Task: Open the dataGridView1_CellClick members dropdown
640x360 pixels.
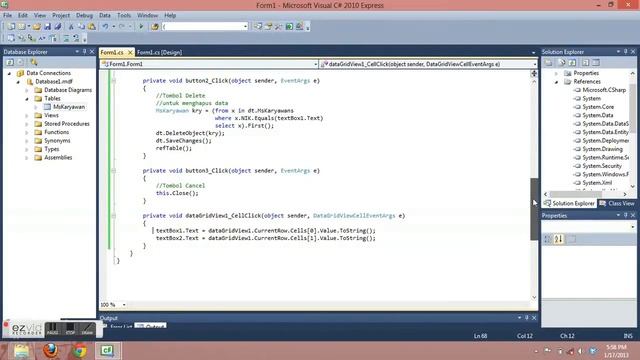Action: [x=535, y=64]
